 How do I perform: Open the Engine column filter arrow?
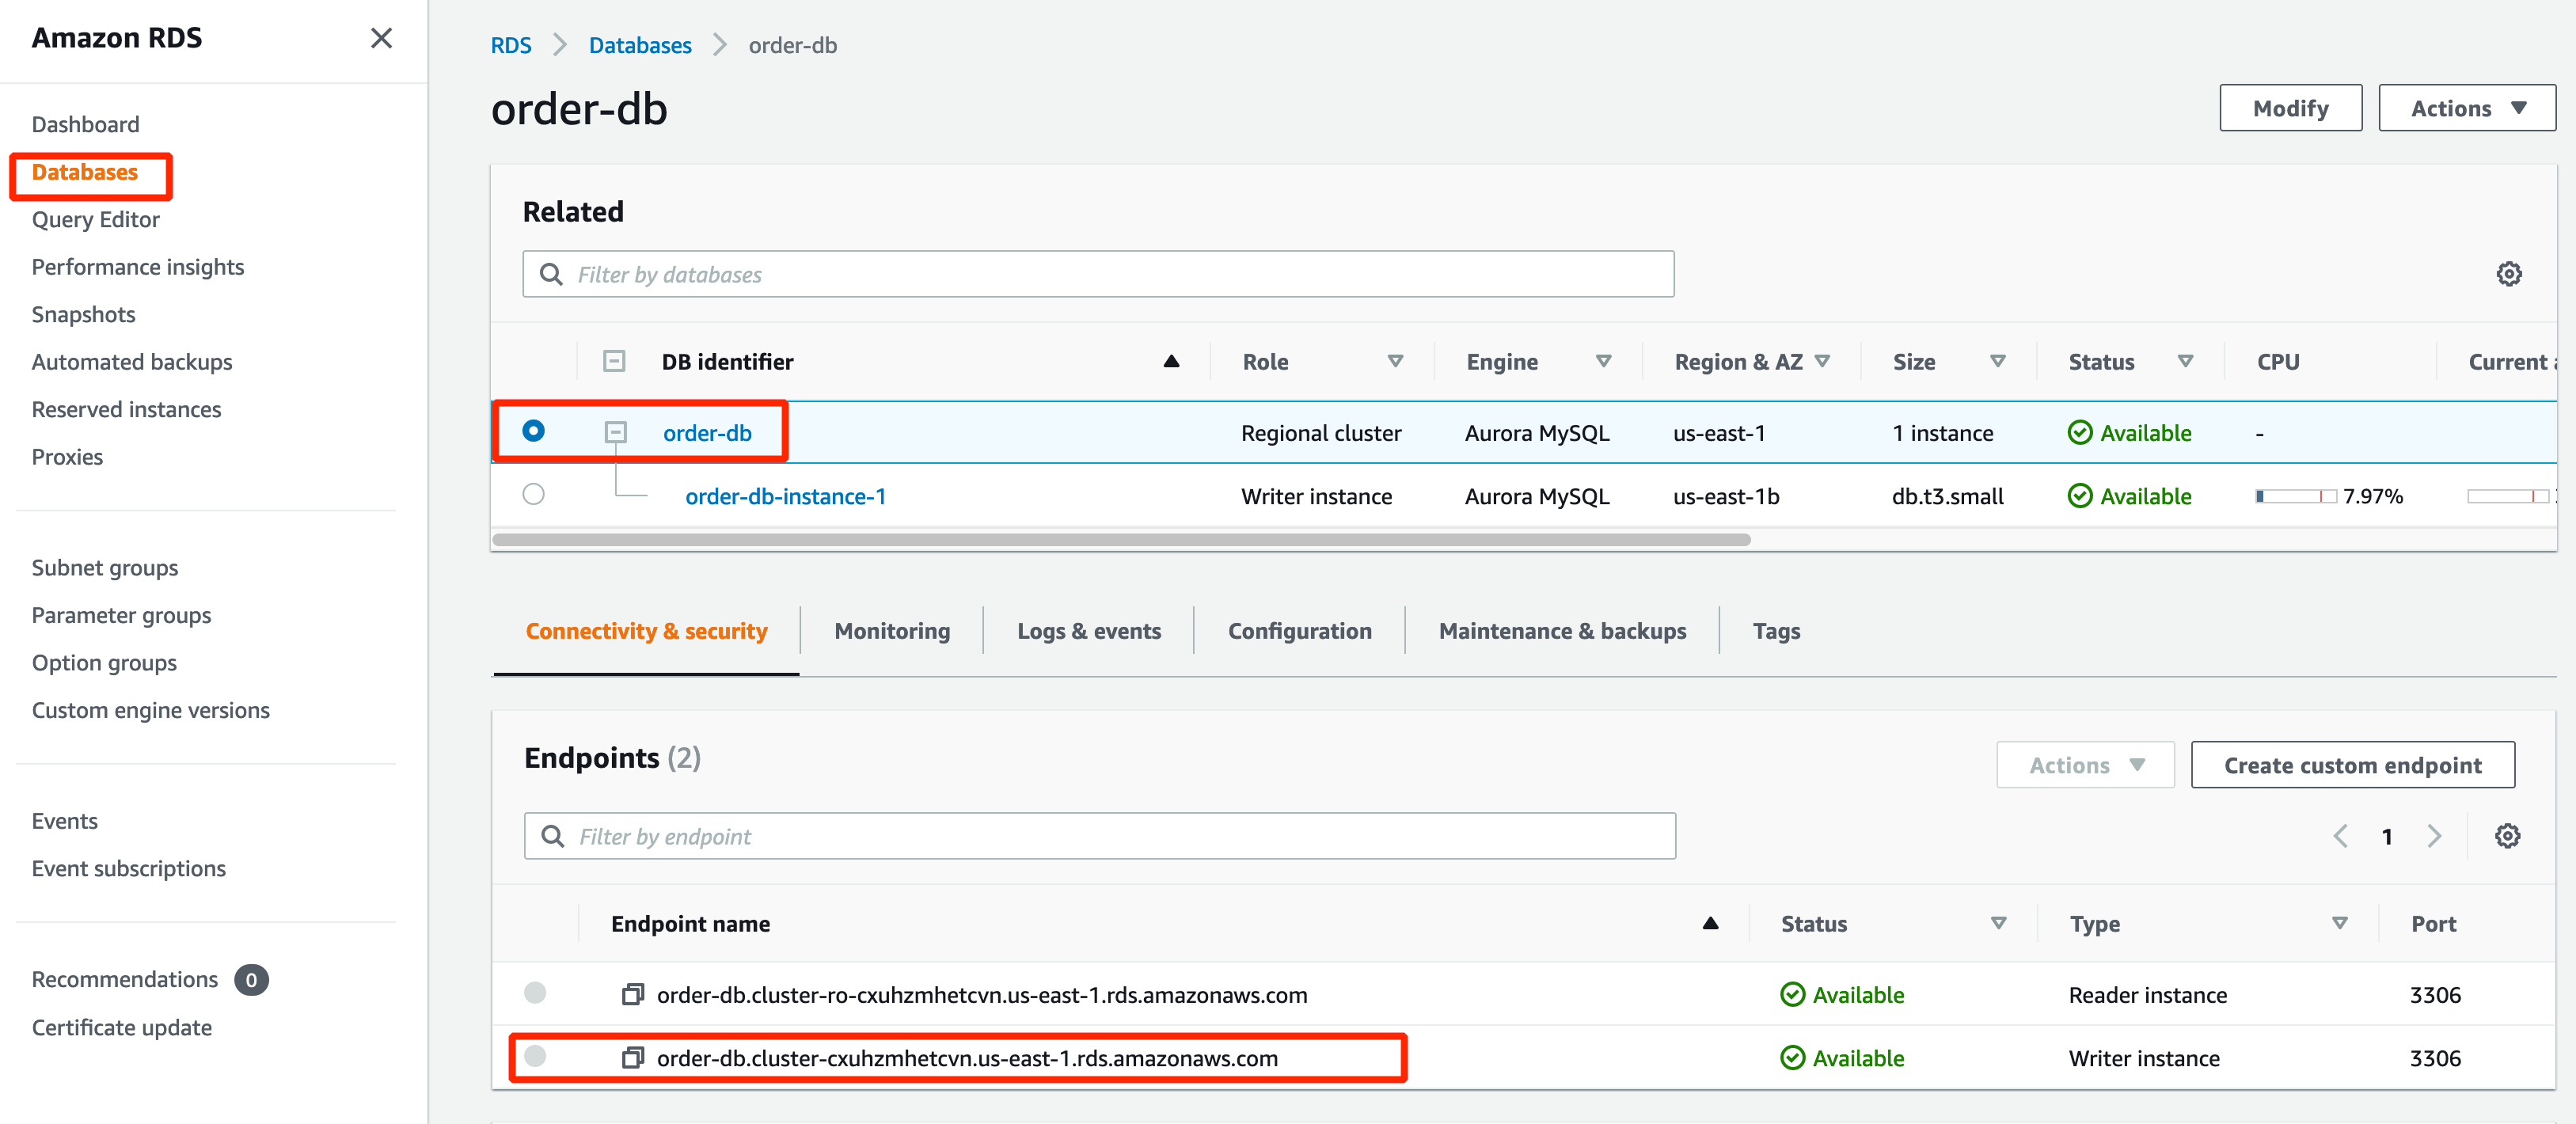[1603, 361]
